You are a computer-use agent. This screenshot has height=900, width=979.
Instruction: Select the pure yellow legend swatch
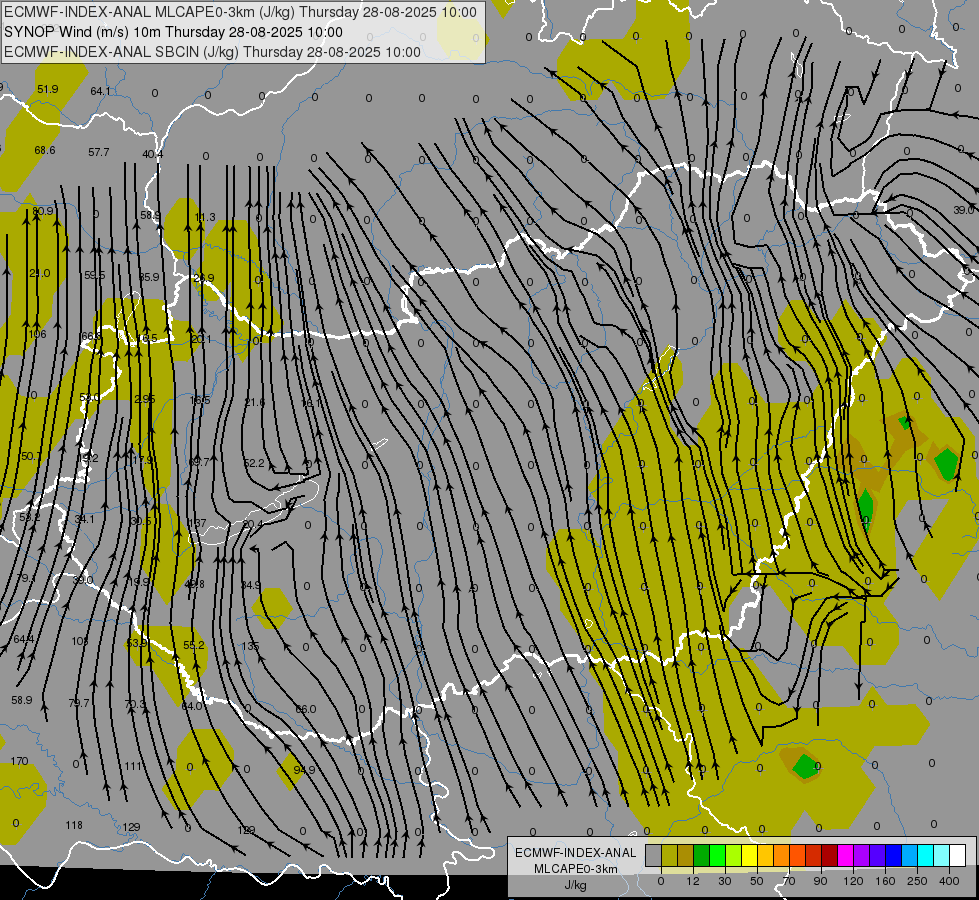750,856
